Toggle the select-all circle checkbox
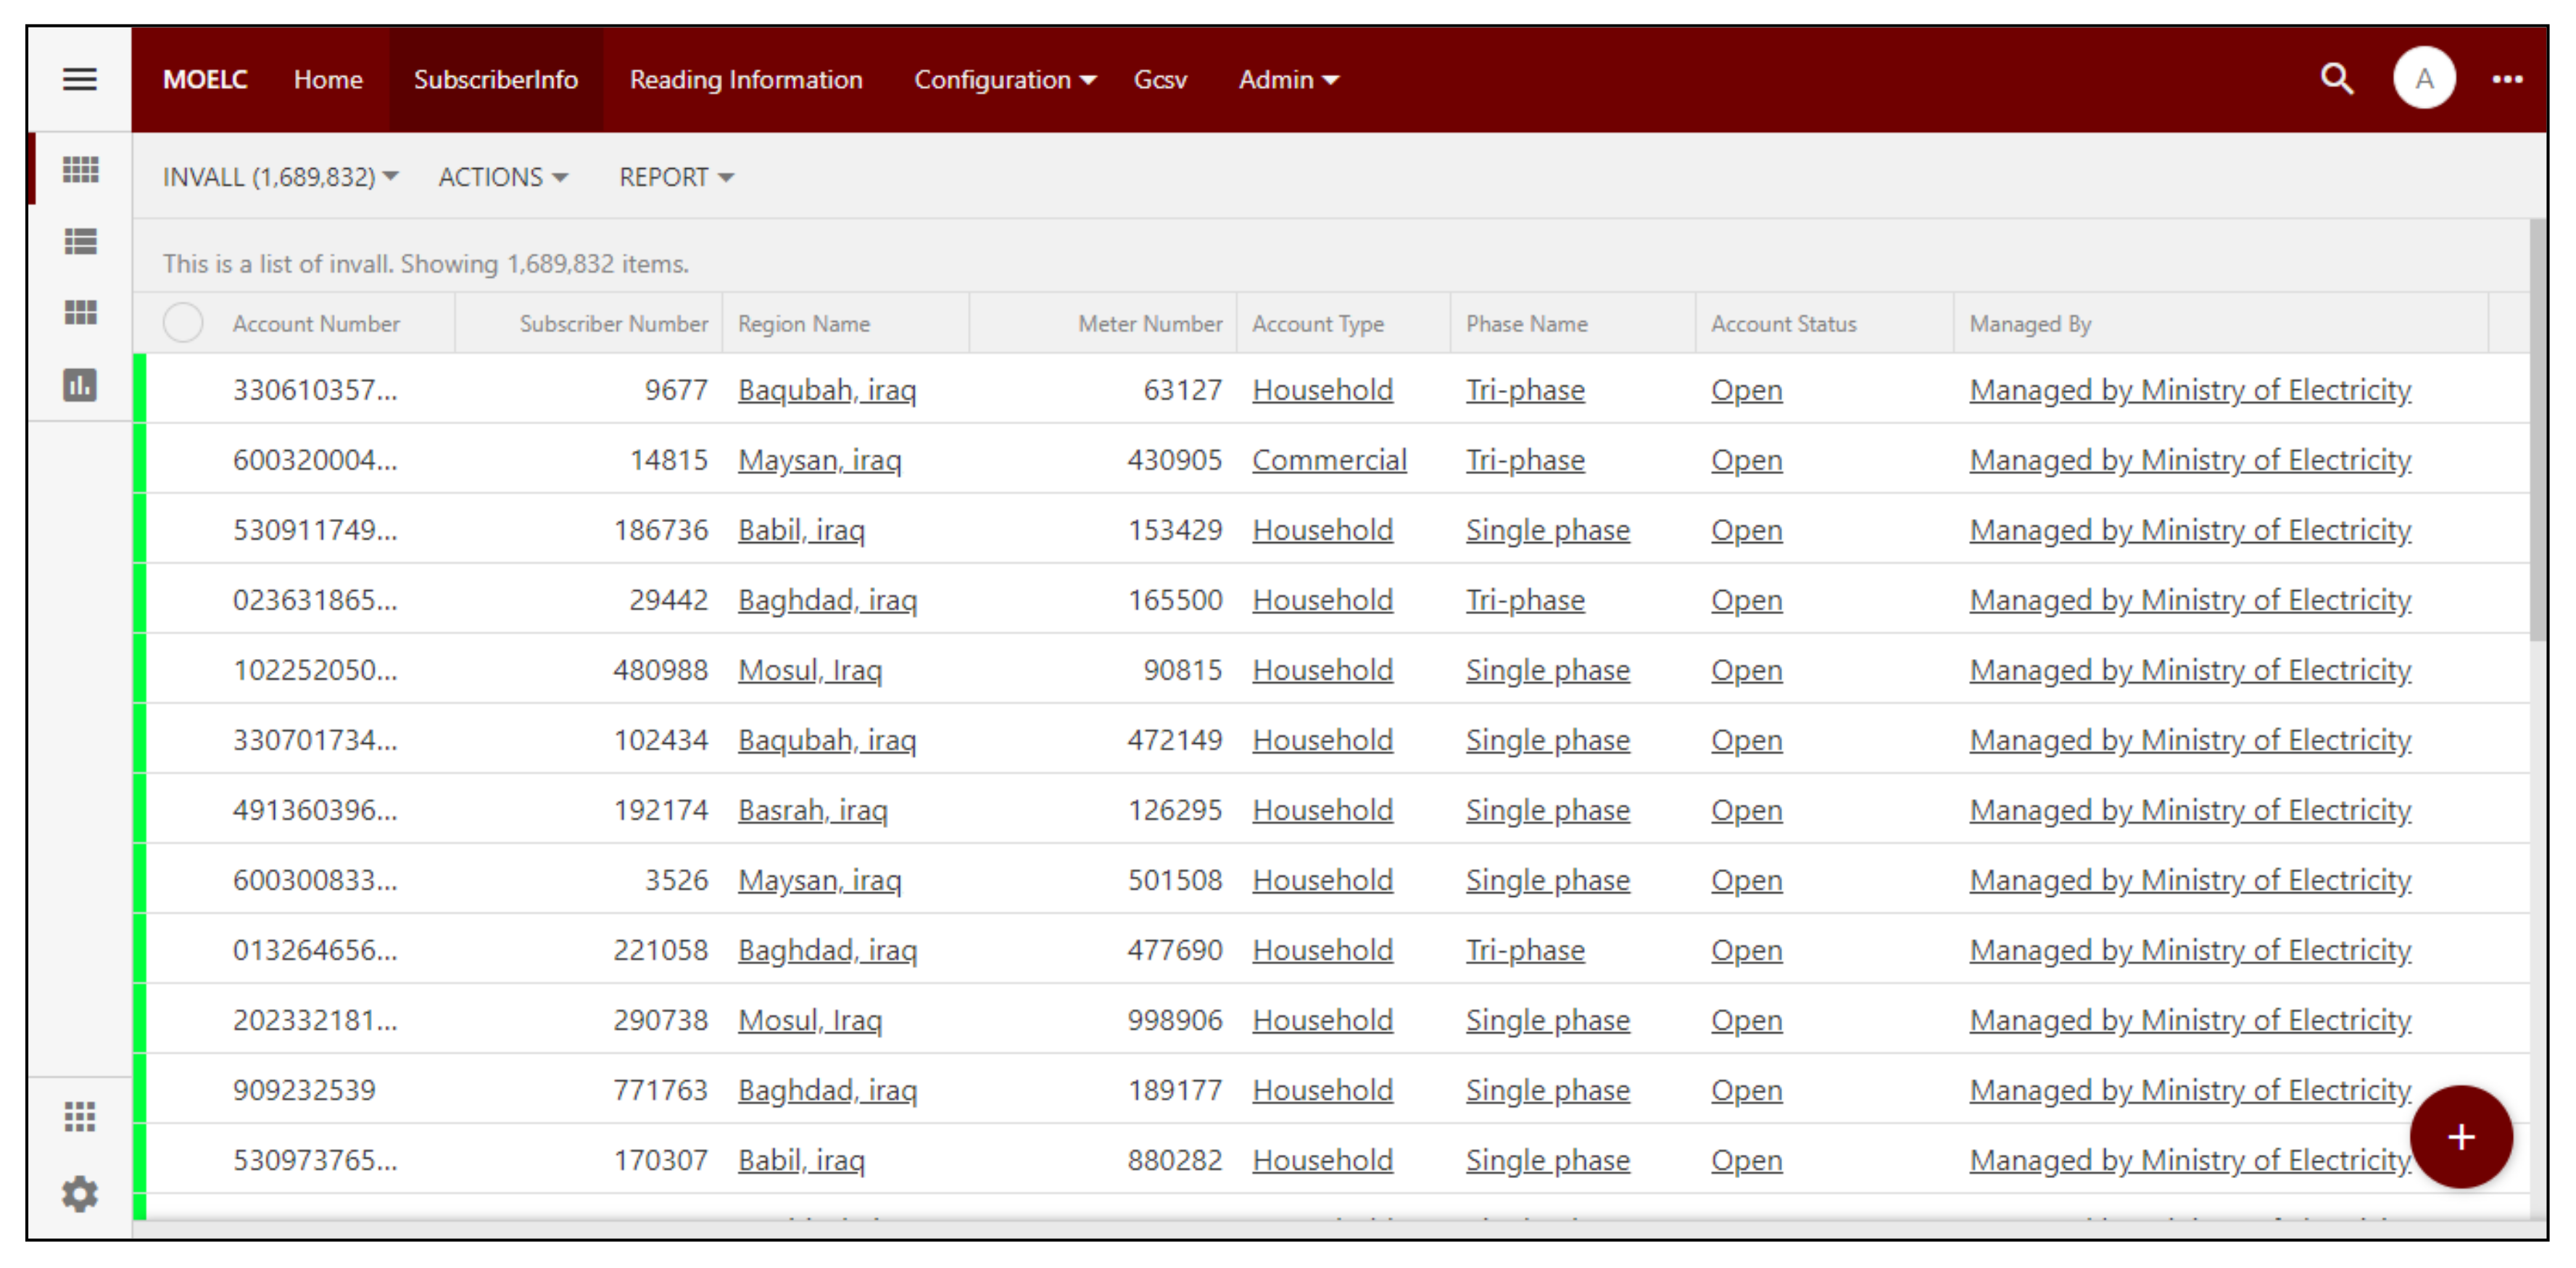Image resolution: width=2576 pixels, height=1268 pixels. [183, 323]
